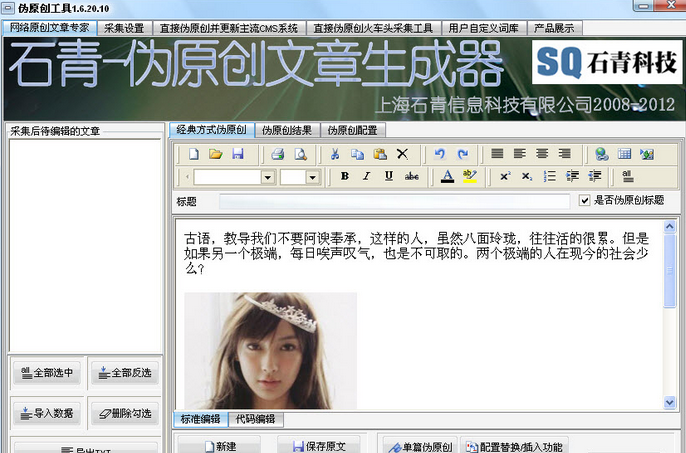Toggle underline formatting
The height and width of the screenshot is (453, 686).
click(388, 176)
